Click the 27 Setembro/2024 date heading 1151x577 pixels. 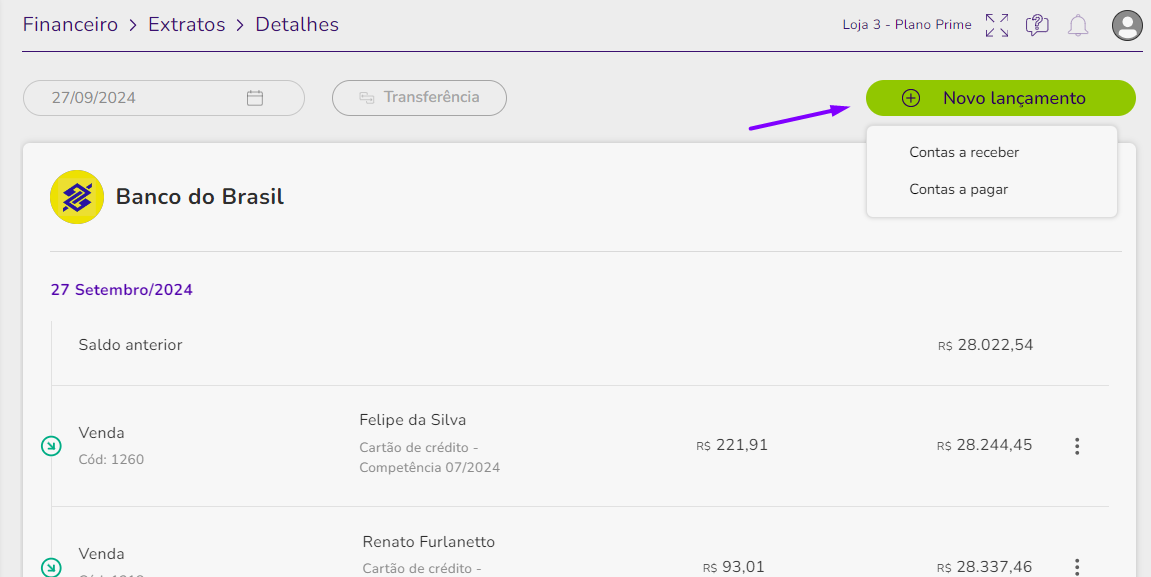(x=122, y=289)
